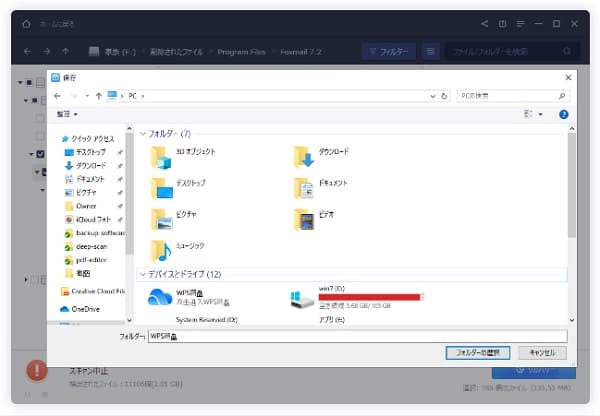600x416 pixels.
Task: Switch to list view icon beside filter
Action: coord(430,51)
